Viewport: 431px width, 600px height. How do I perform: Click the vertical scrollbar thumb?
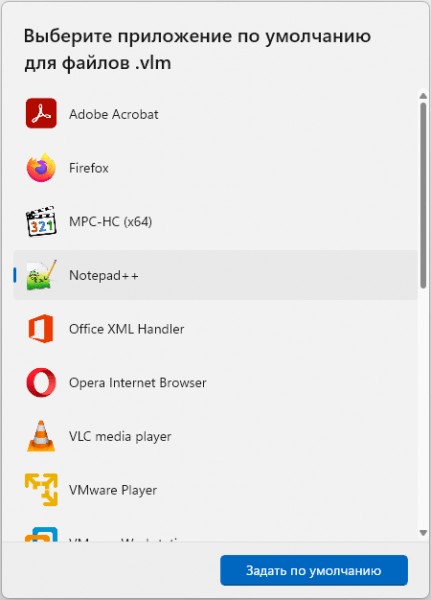423,195
